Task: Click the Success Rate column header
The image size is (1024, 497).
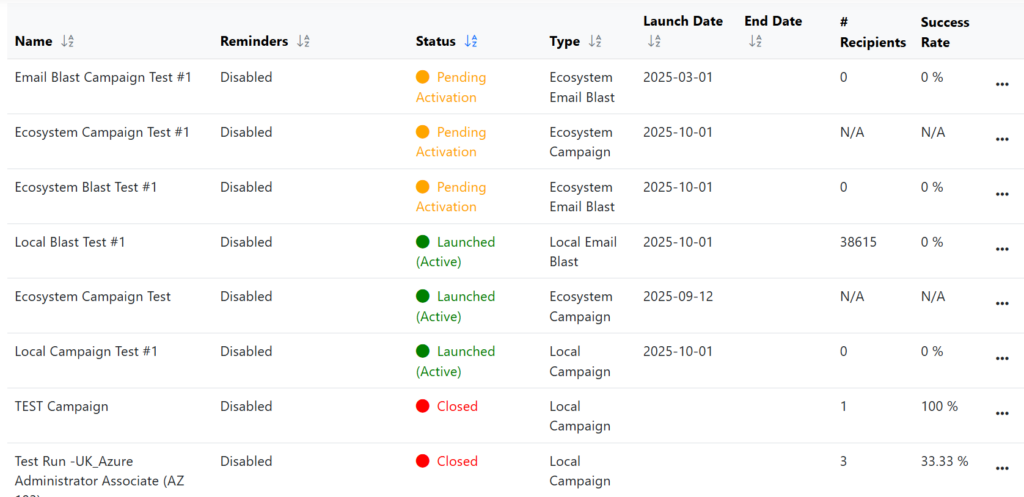Action: tap(944, 32)
